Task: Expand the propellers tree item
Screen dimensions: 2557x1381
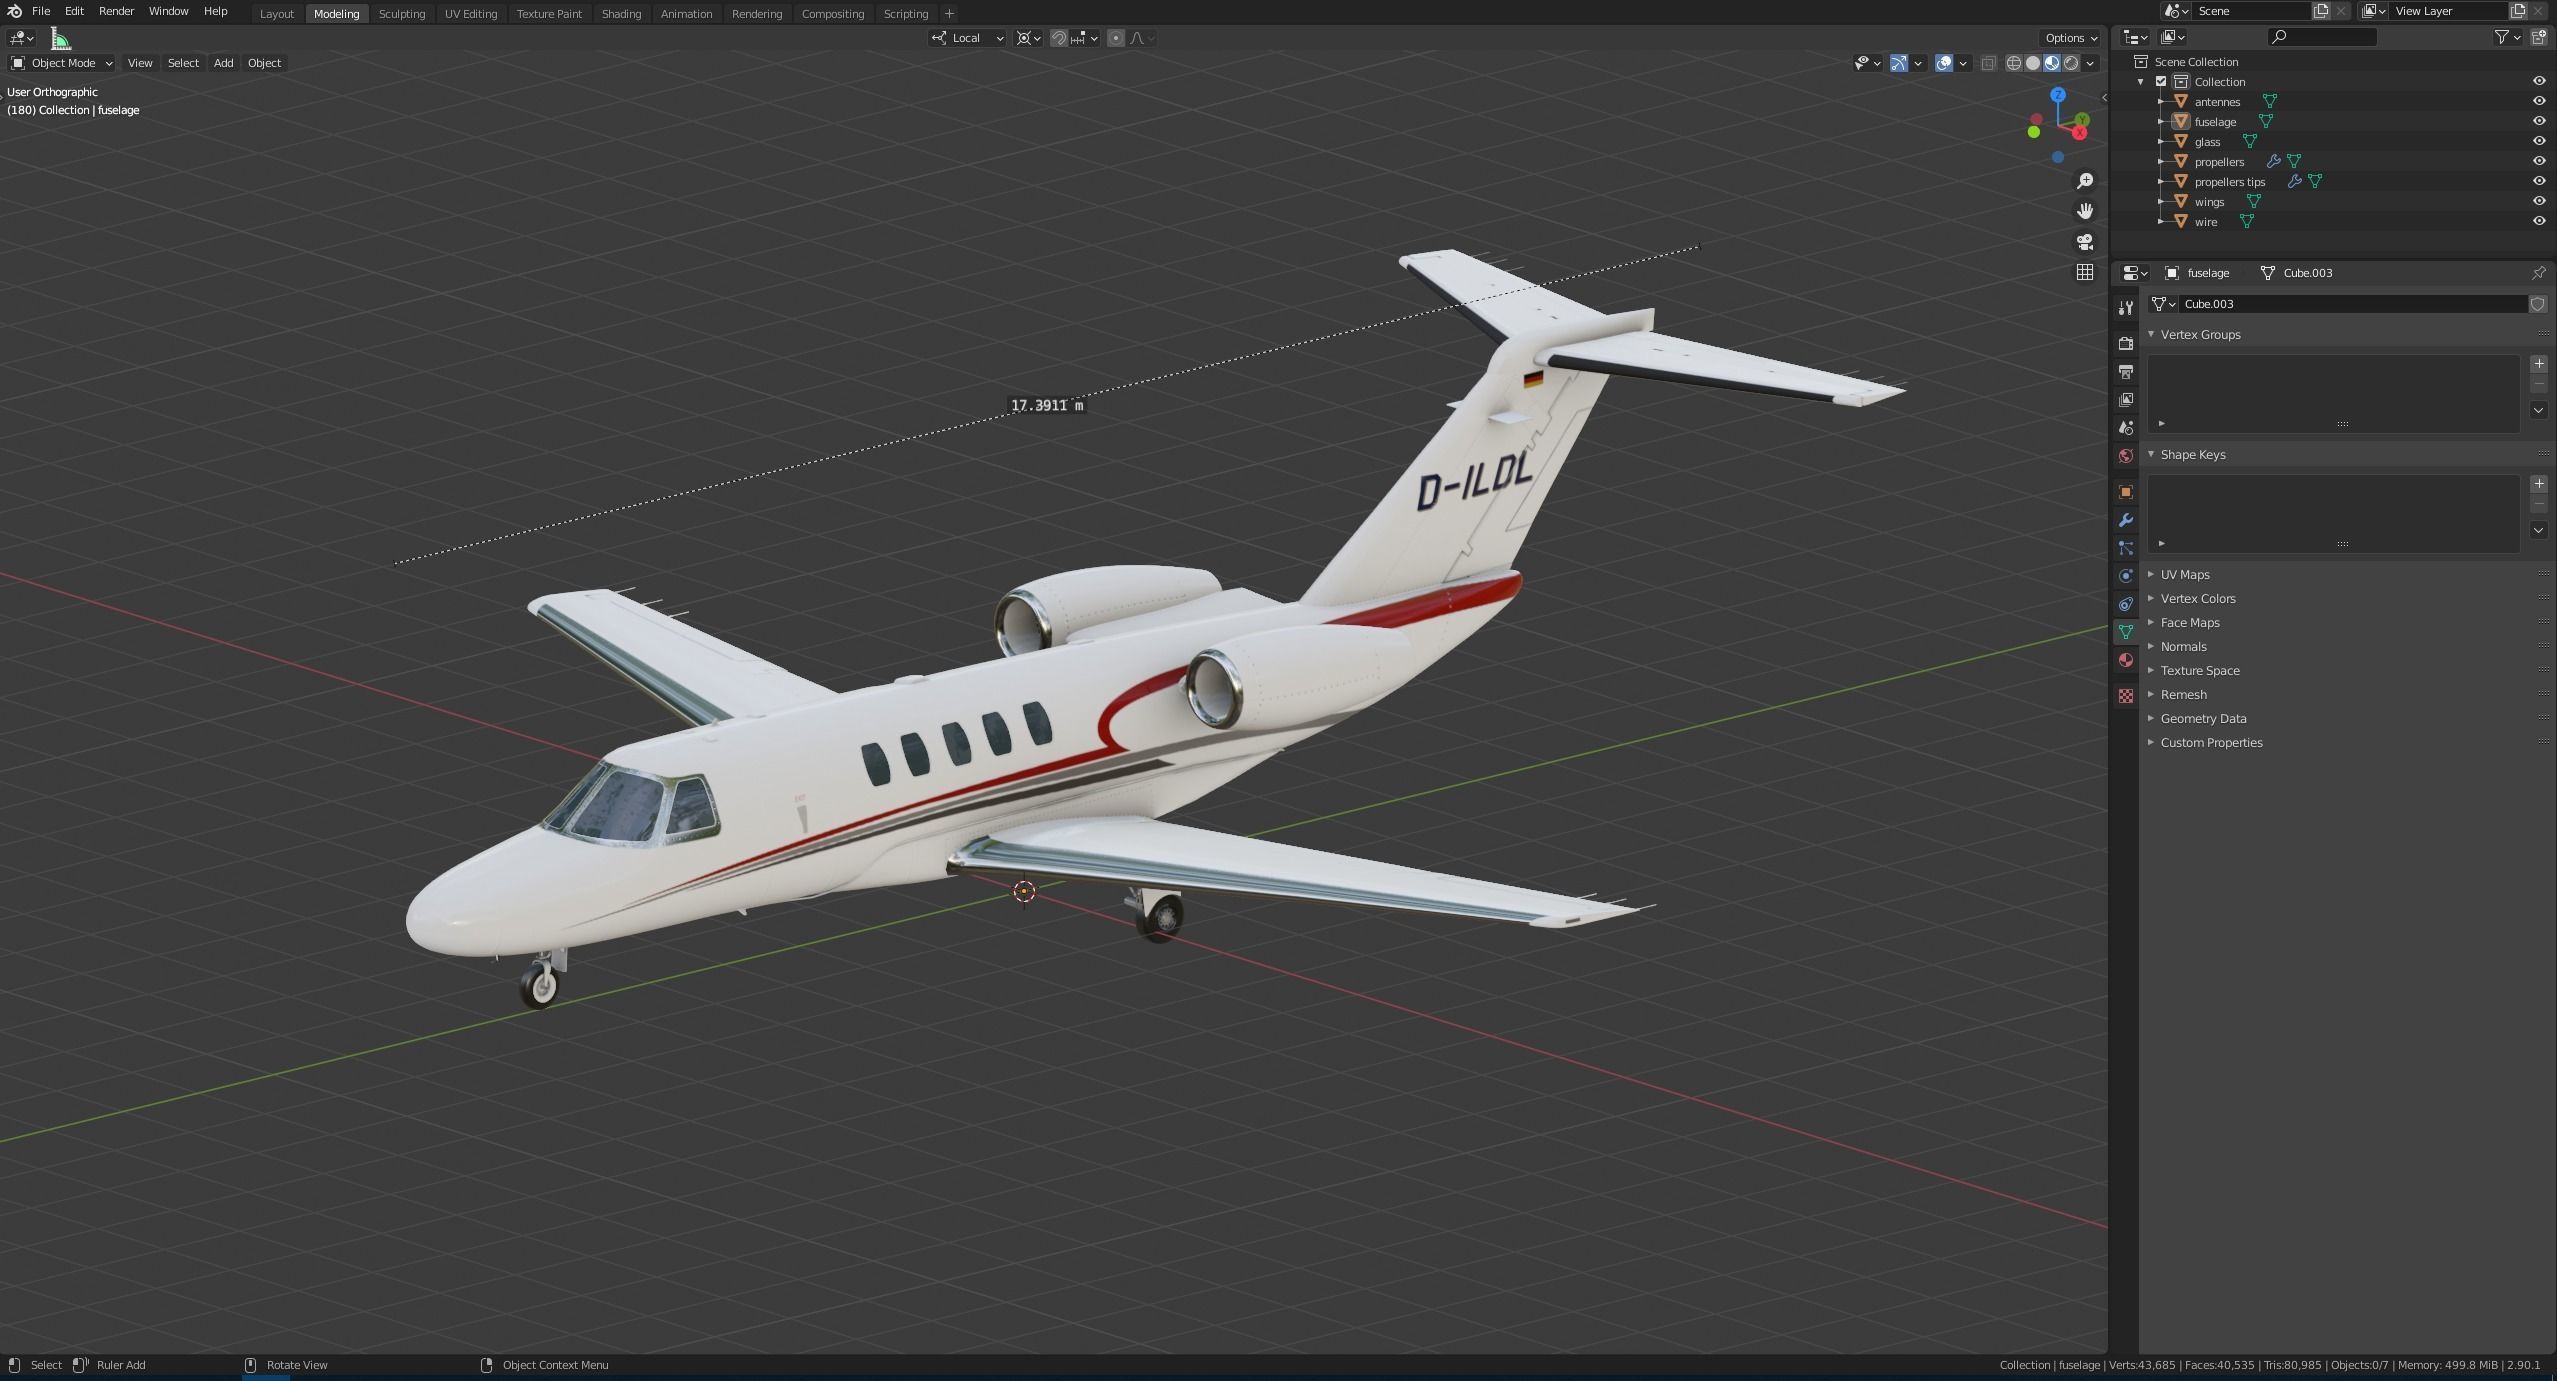Action: click(2161, 161)
